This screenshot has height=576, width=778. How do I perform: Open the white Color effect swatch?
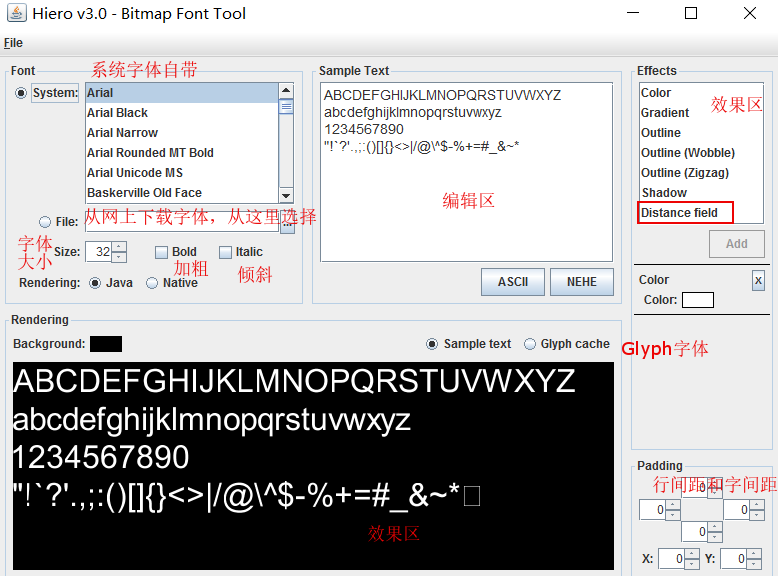point(698,300)
